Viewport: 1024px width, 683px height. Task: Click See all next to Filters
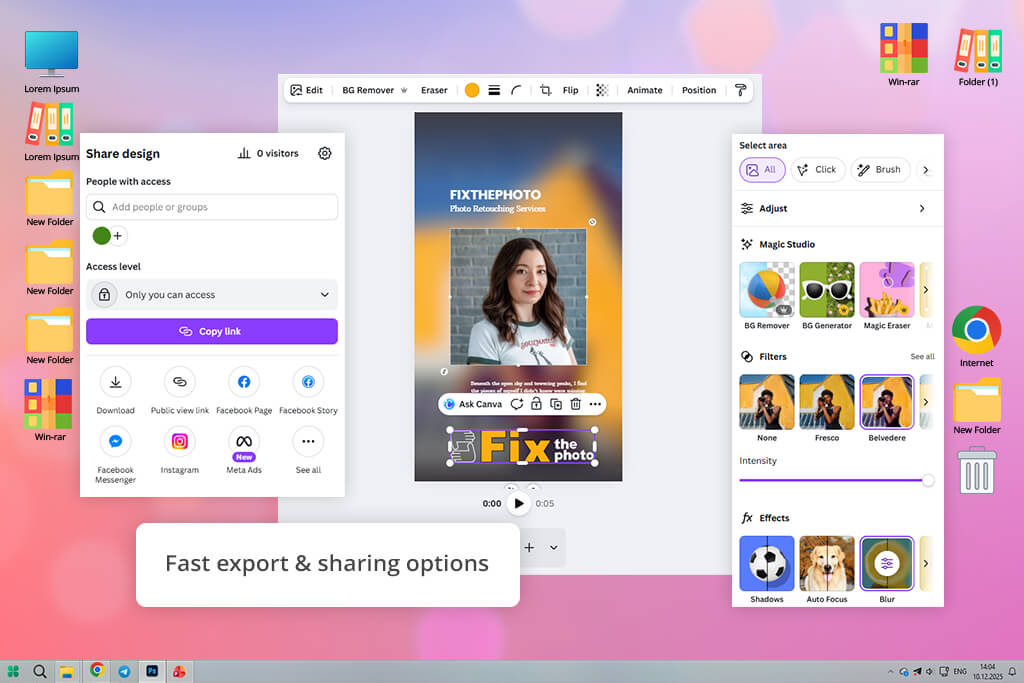pos(922,357)
